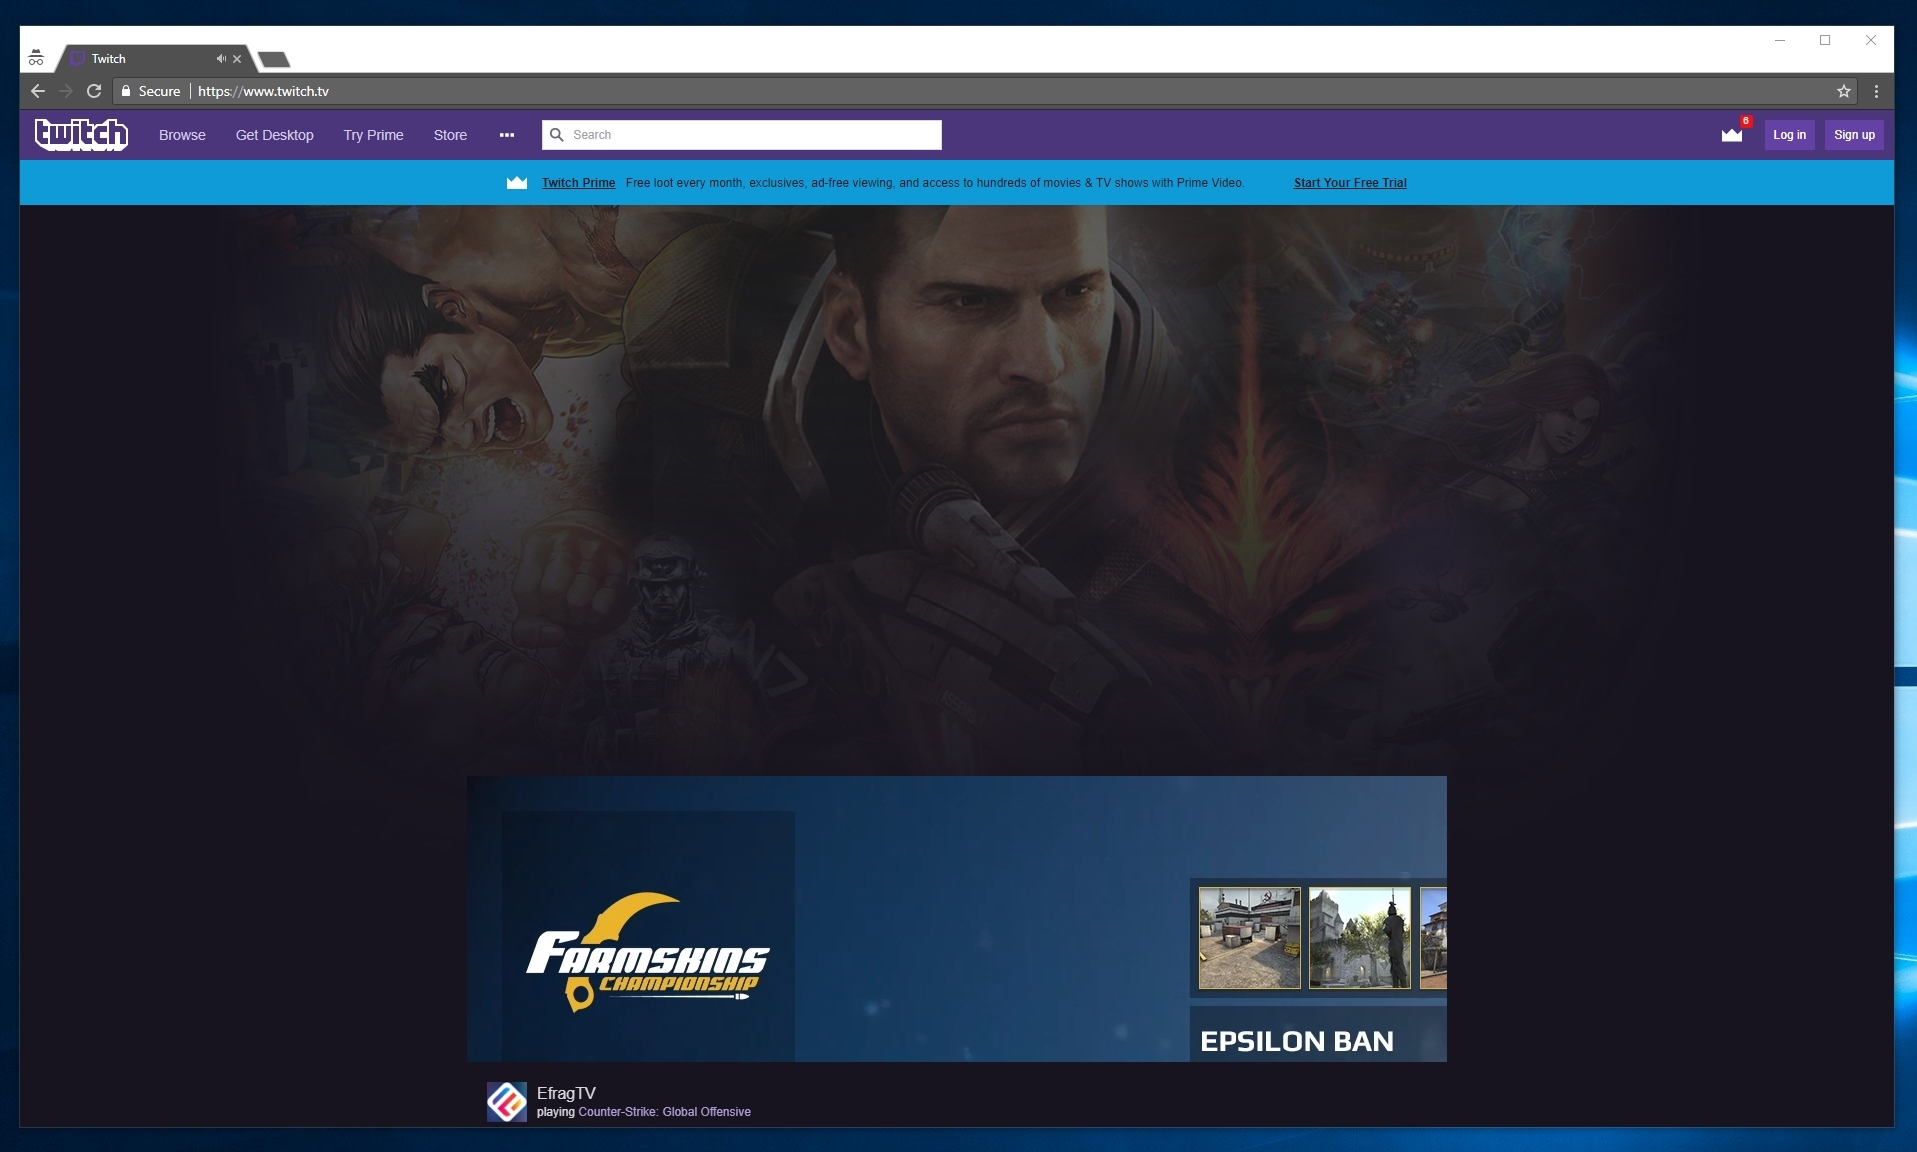This screenshot has height=1152, width=1917.
Task: Select the second CS:GO map thumbnail
Action: tap(1360, 938)
